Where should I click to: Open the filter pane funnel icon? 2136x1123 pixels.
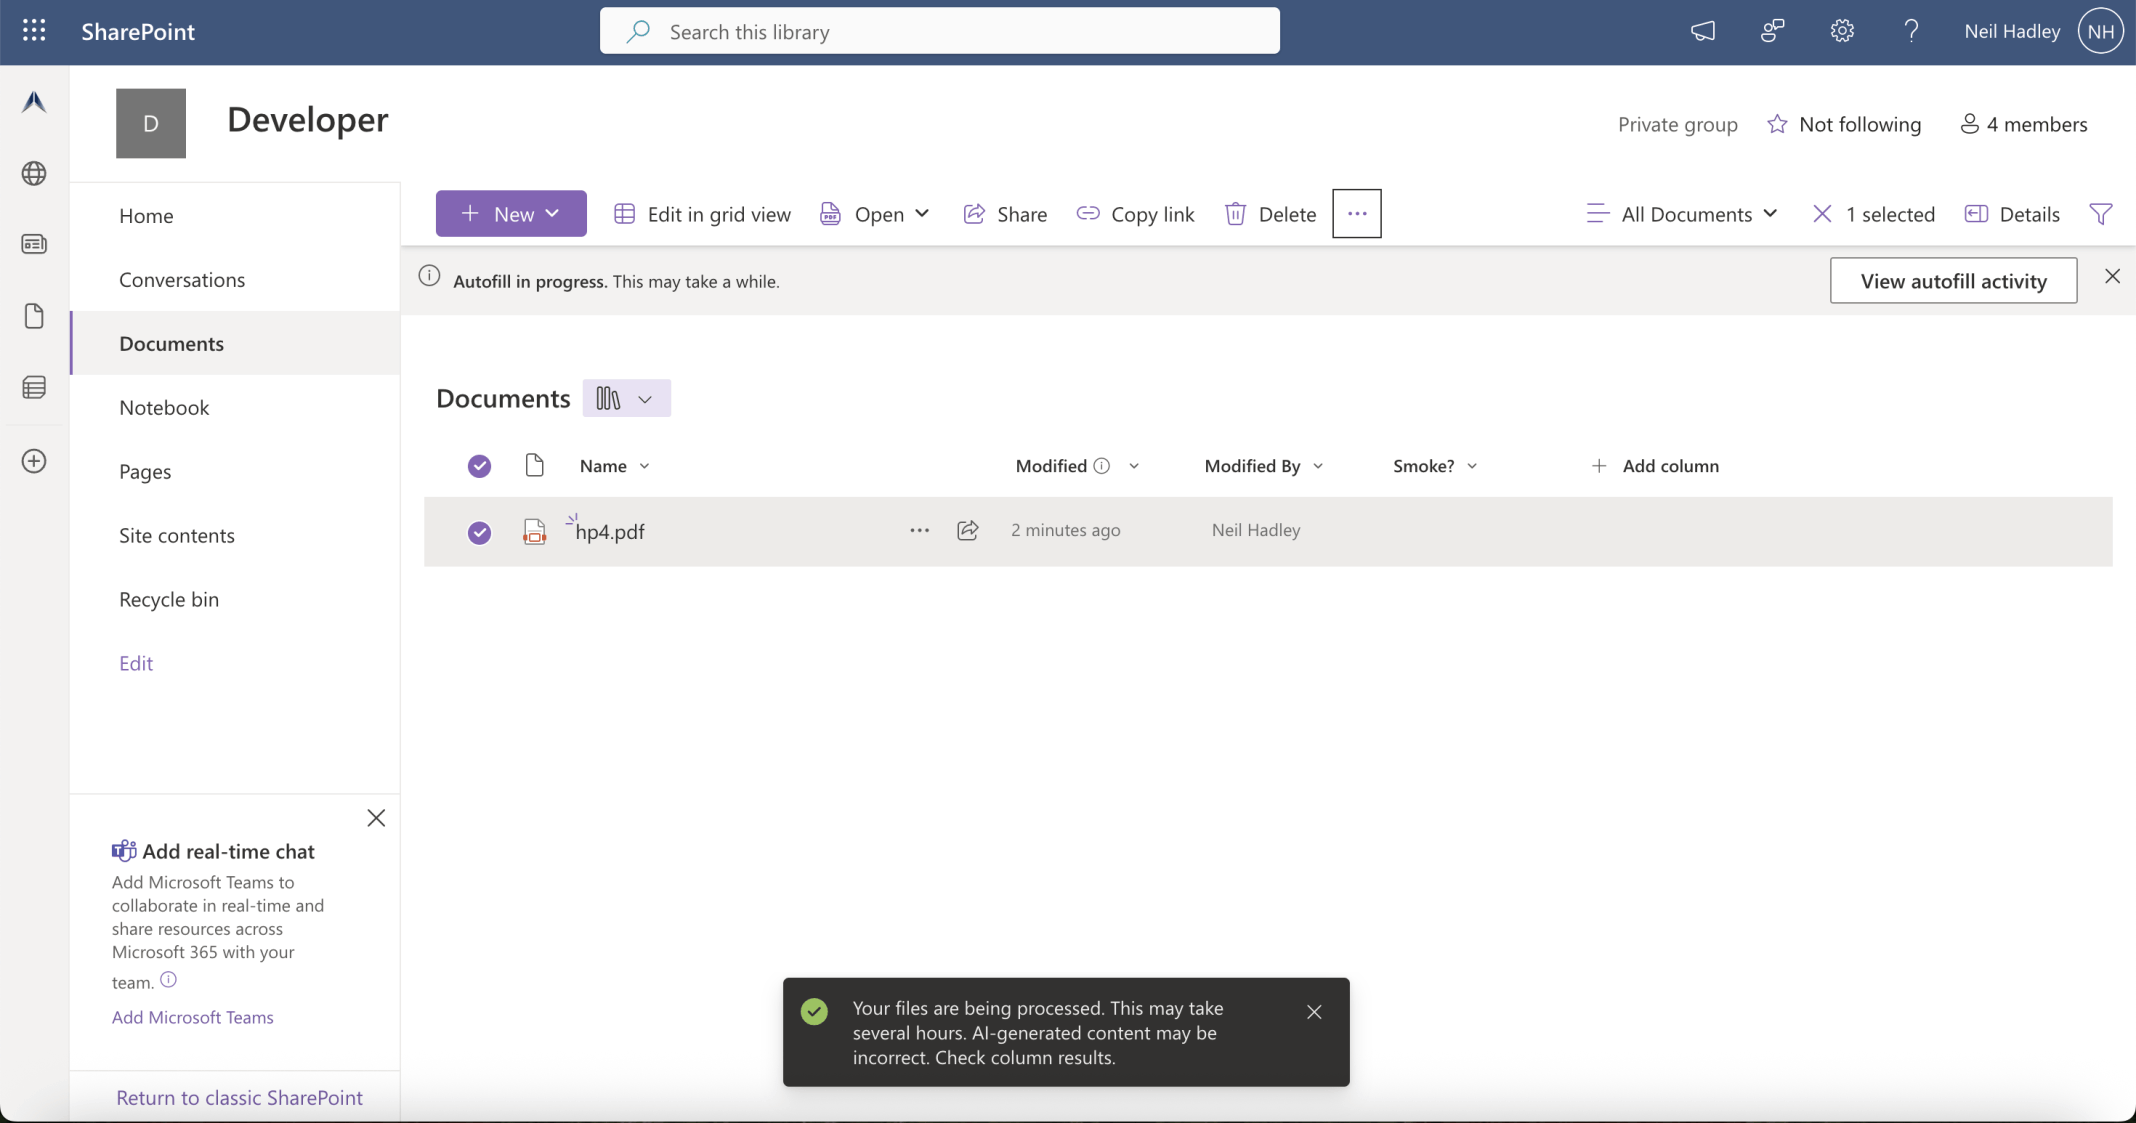pyautogui.click(x=2100, y=214)
